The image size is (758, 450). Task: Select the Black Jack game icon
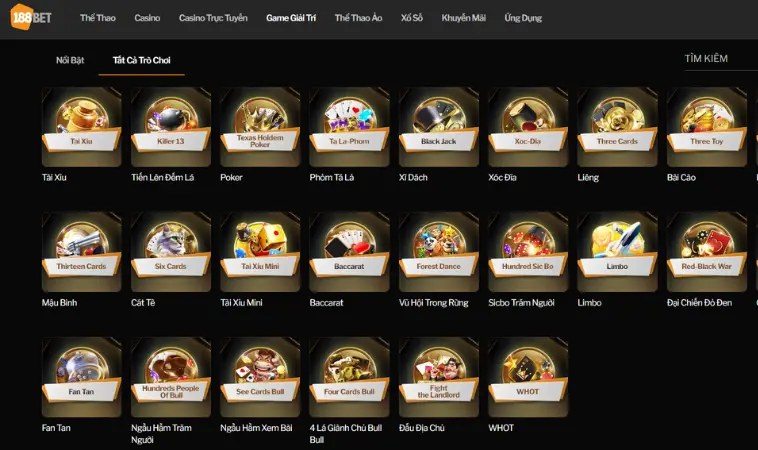click(x=438, y=127)
